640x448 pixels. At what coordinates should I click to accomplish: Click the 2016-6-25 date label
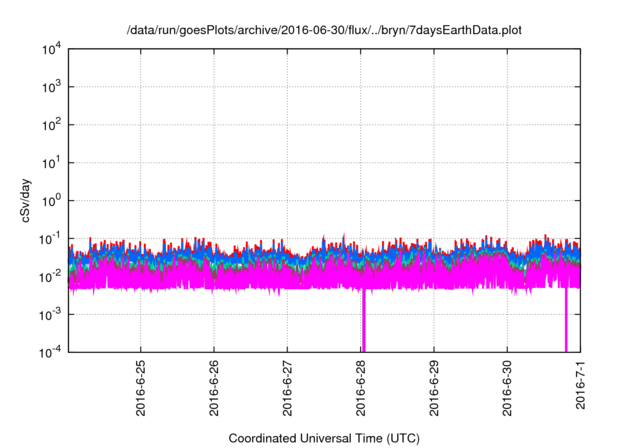tap(140, 388)
